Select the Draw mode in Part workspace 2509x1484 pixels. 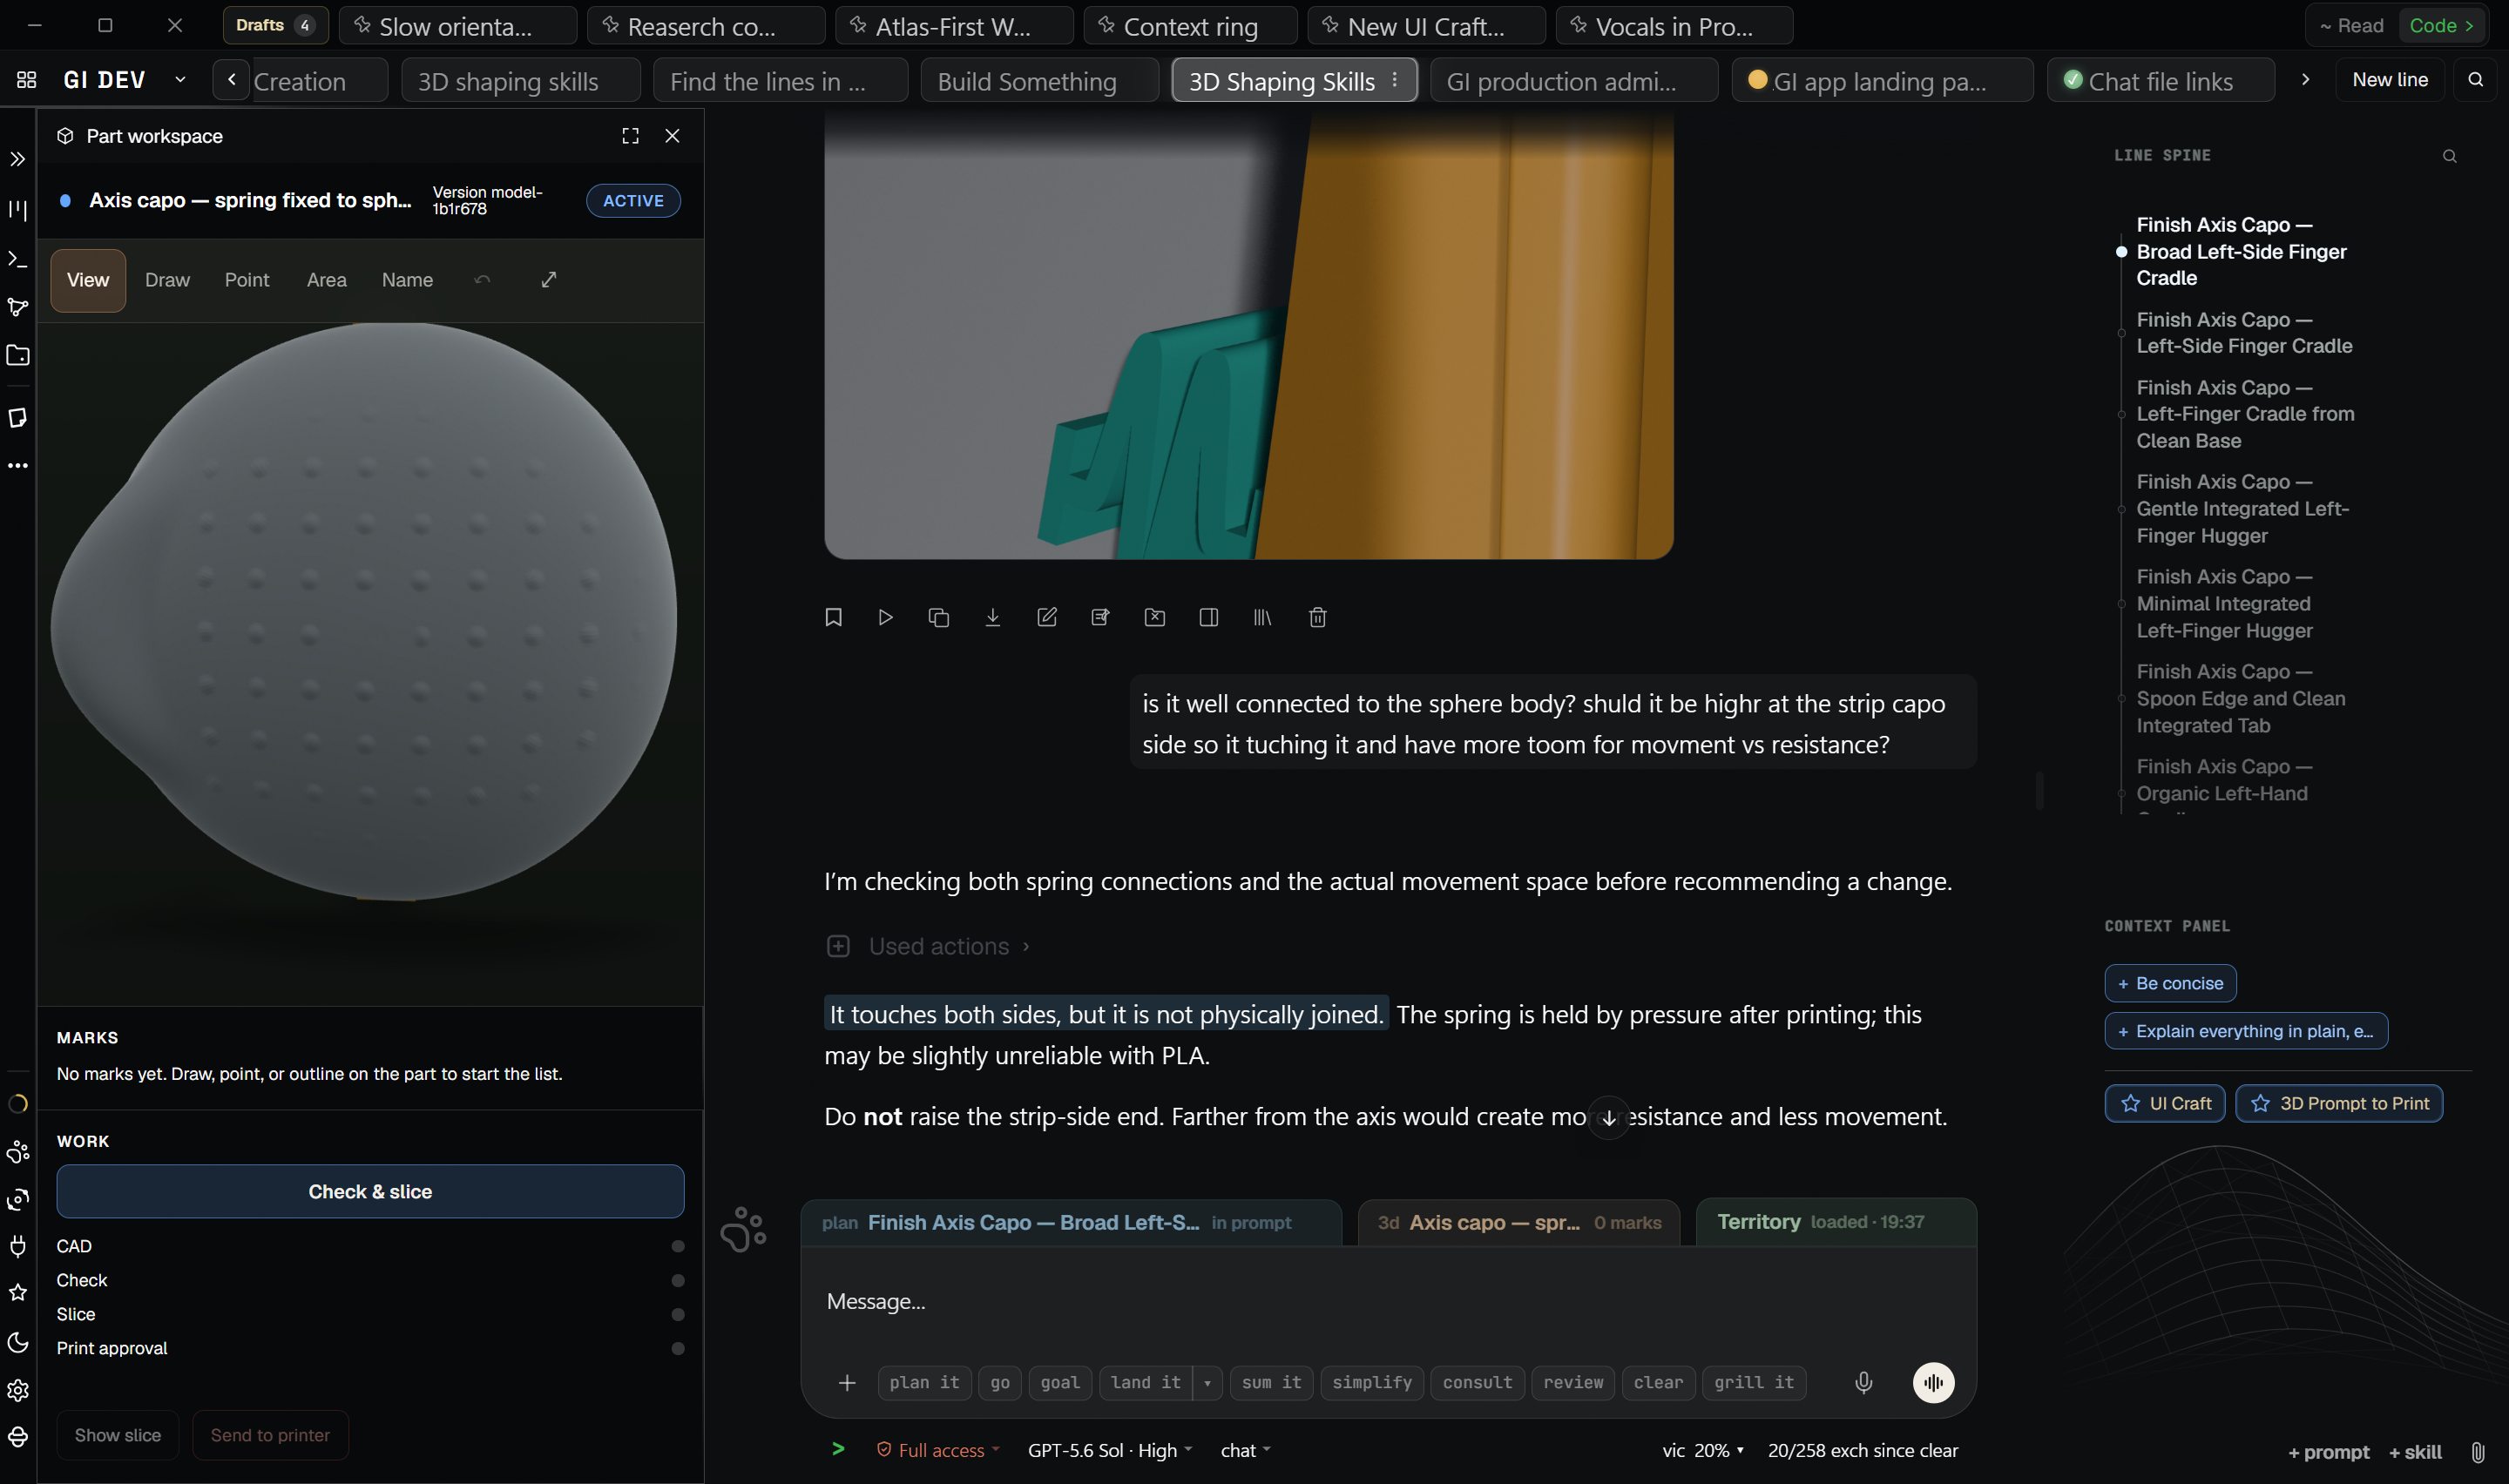(167, 280)
